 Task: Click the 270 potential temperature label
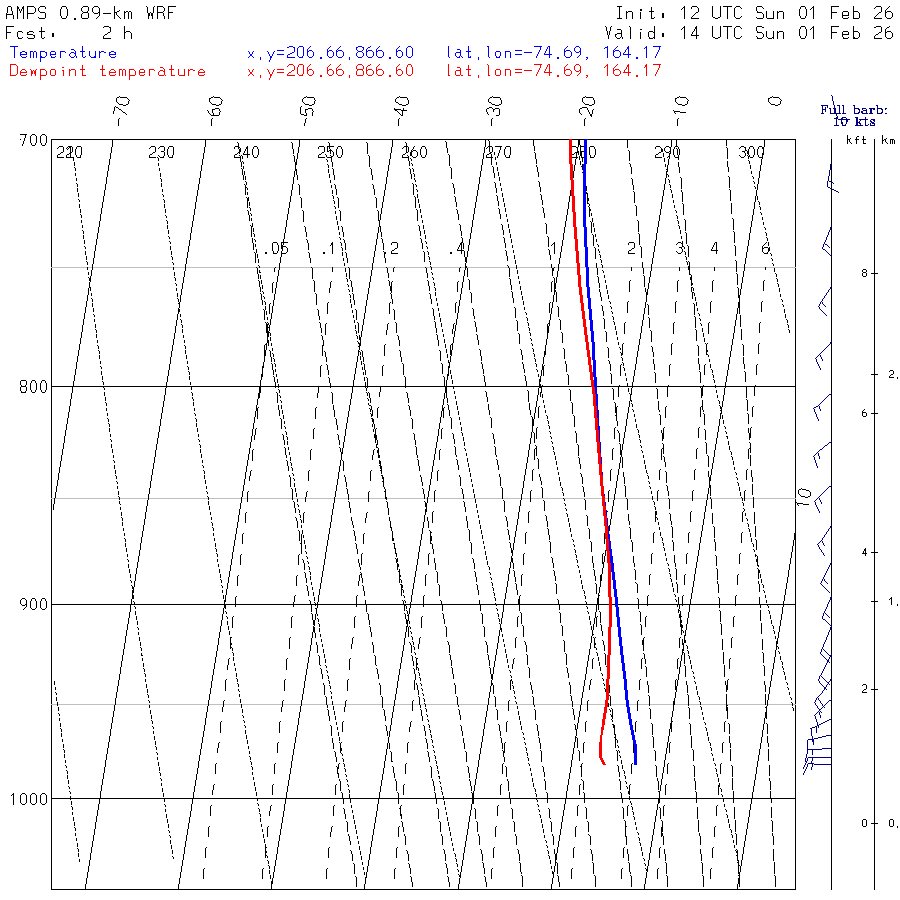pos(498,153)
